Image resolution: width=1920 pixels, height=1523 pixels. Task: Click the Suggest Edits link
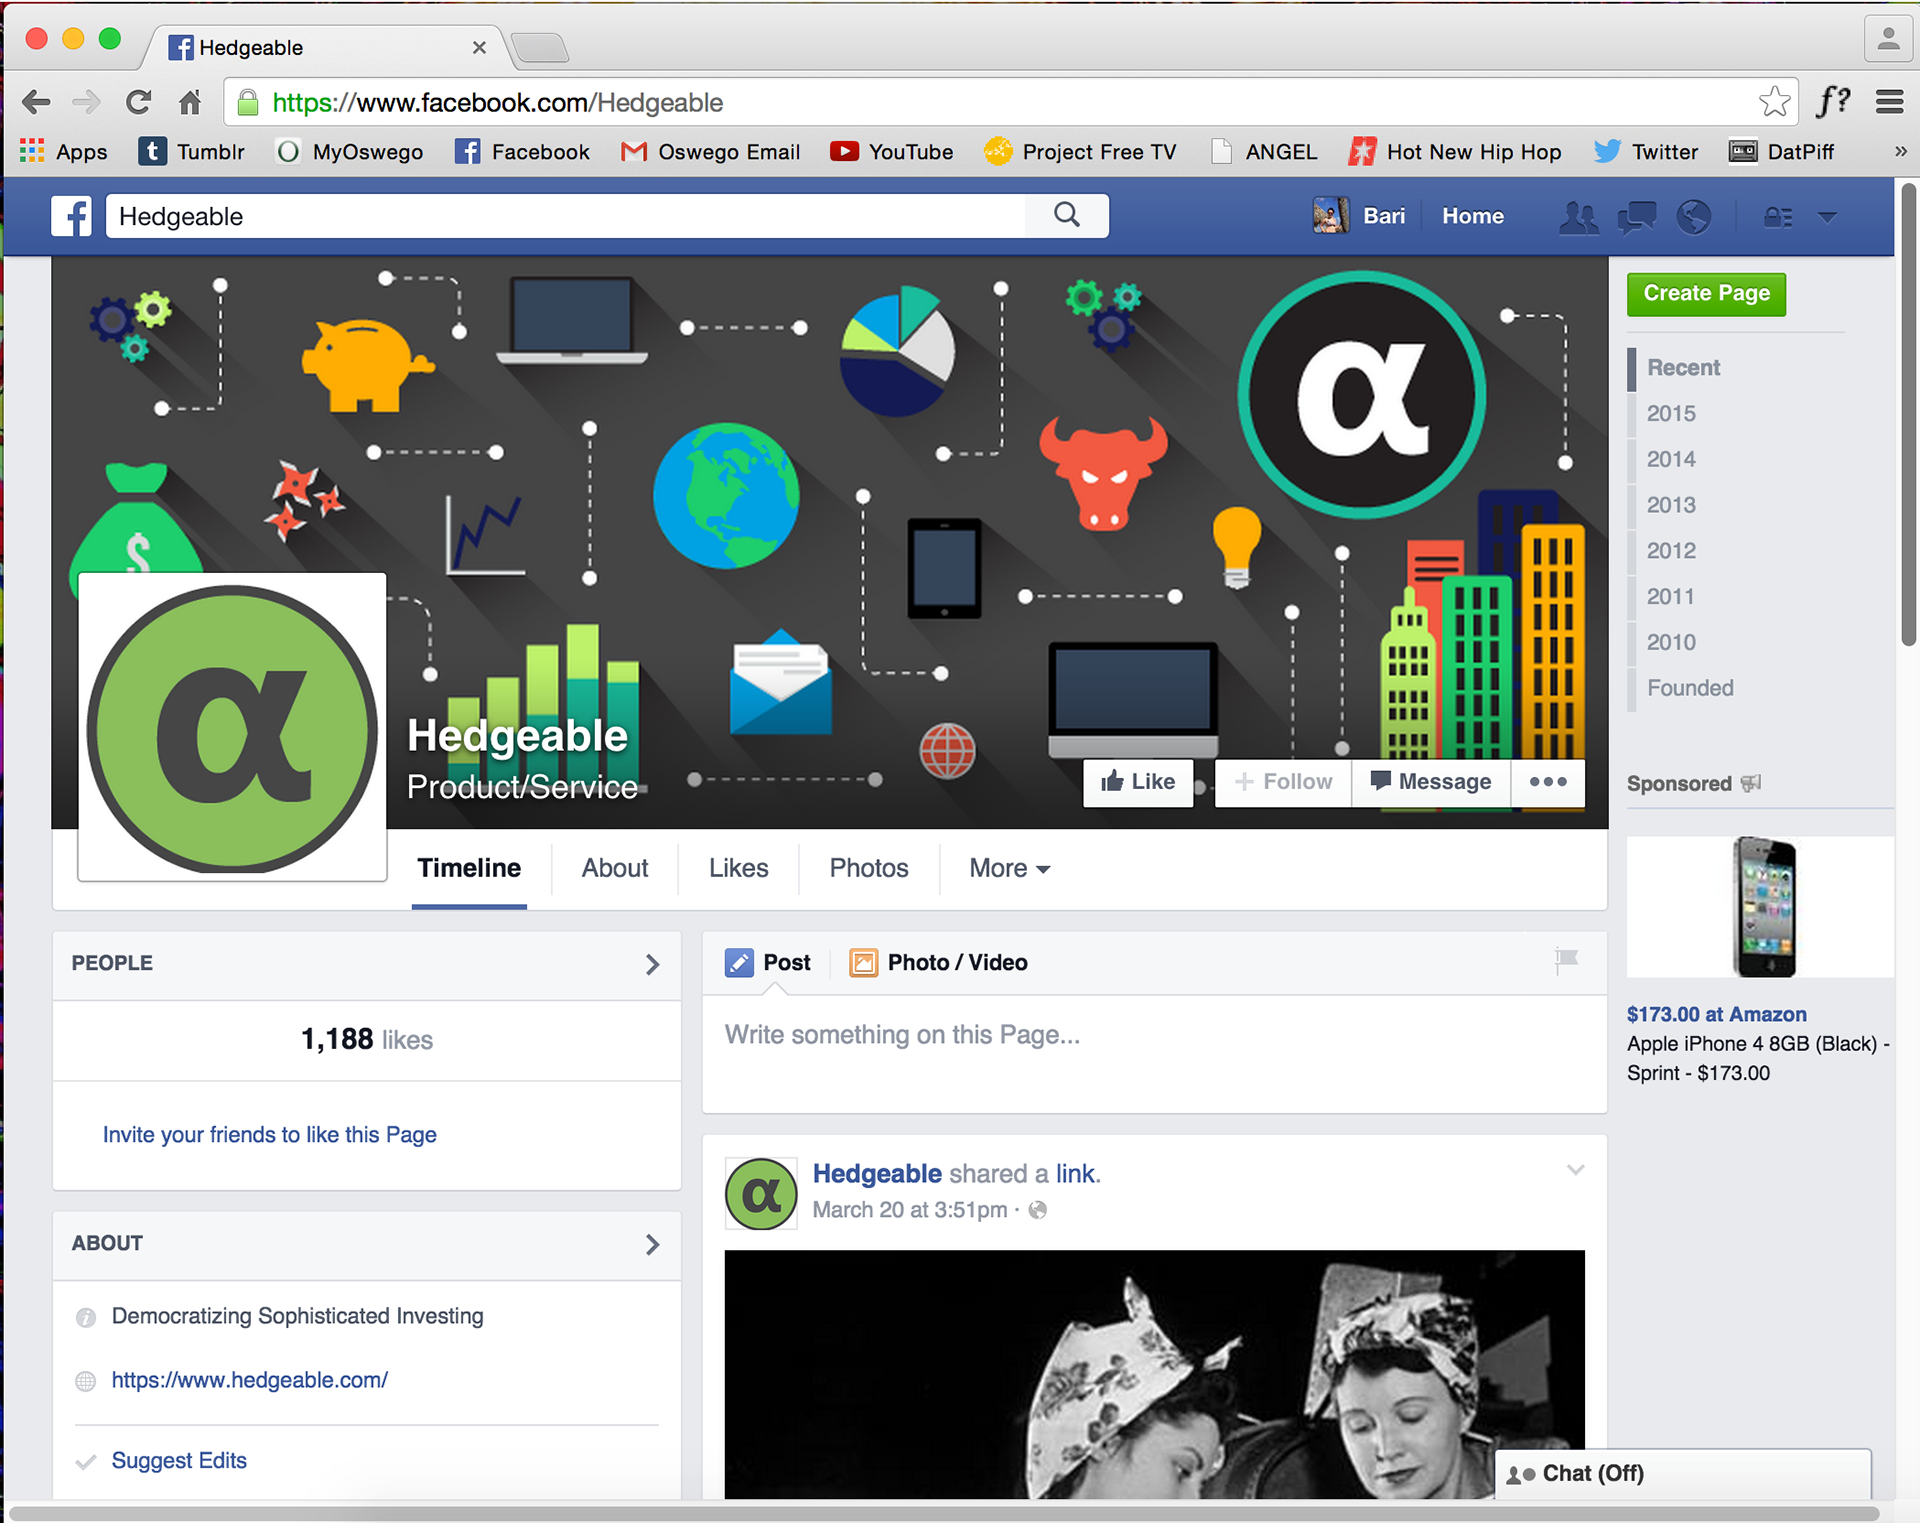point(179,1461)
